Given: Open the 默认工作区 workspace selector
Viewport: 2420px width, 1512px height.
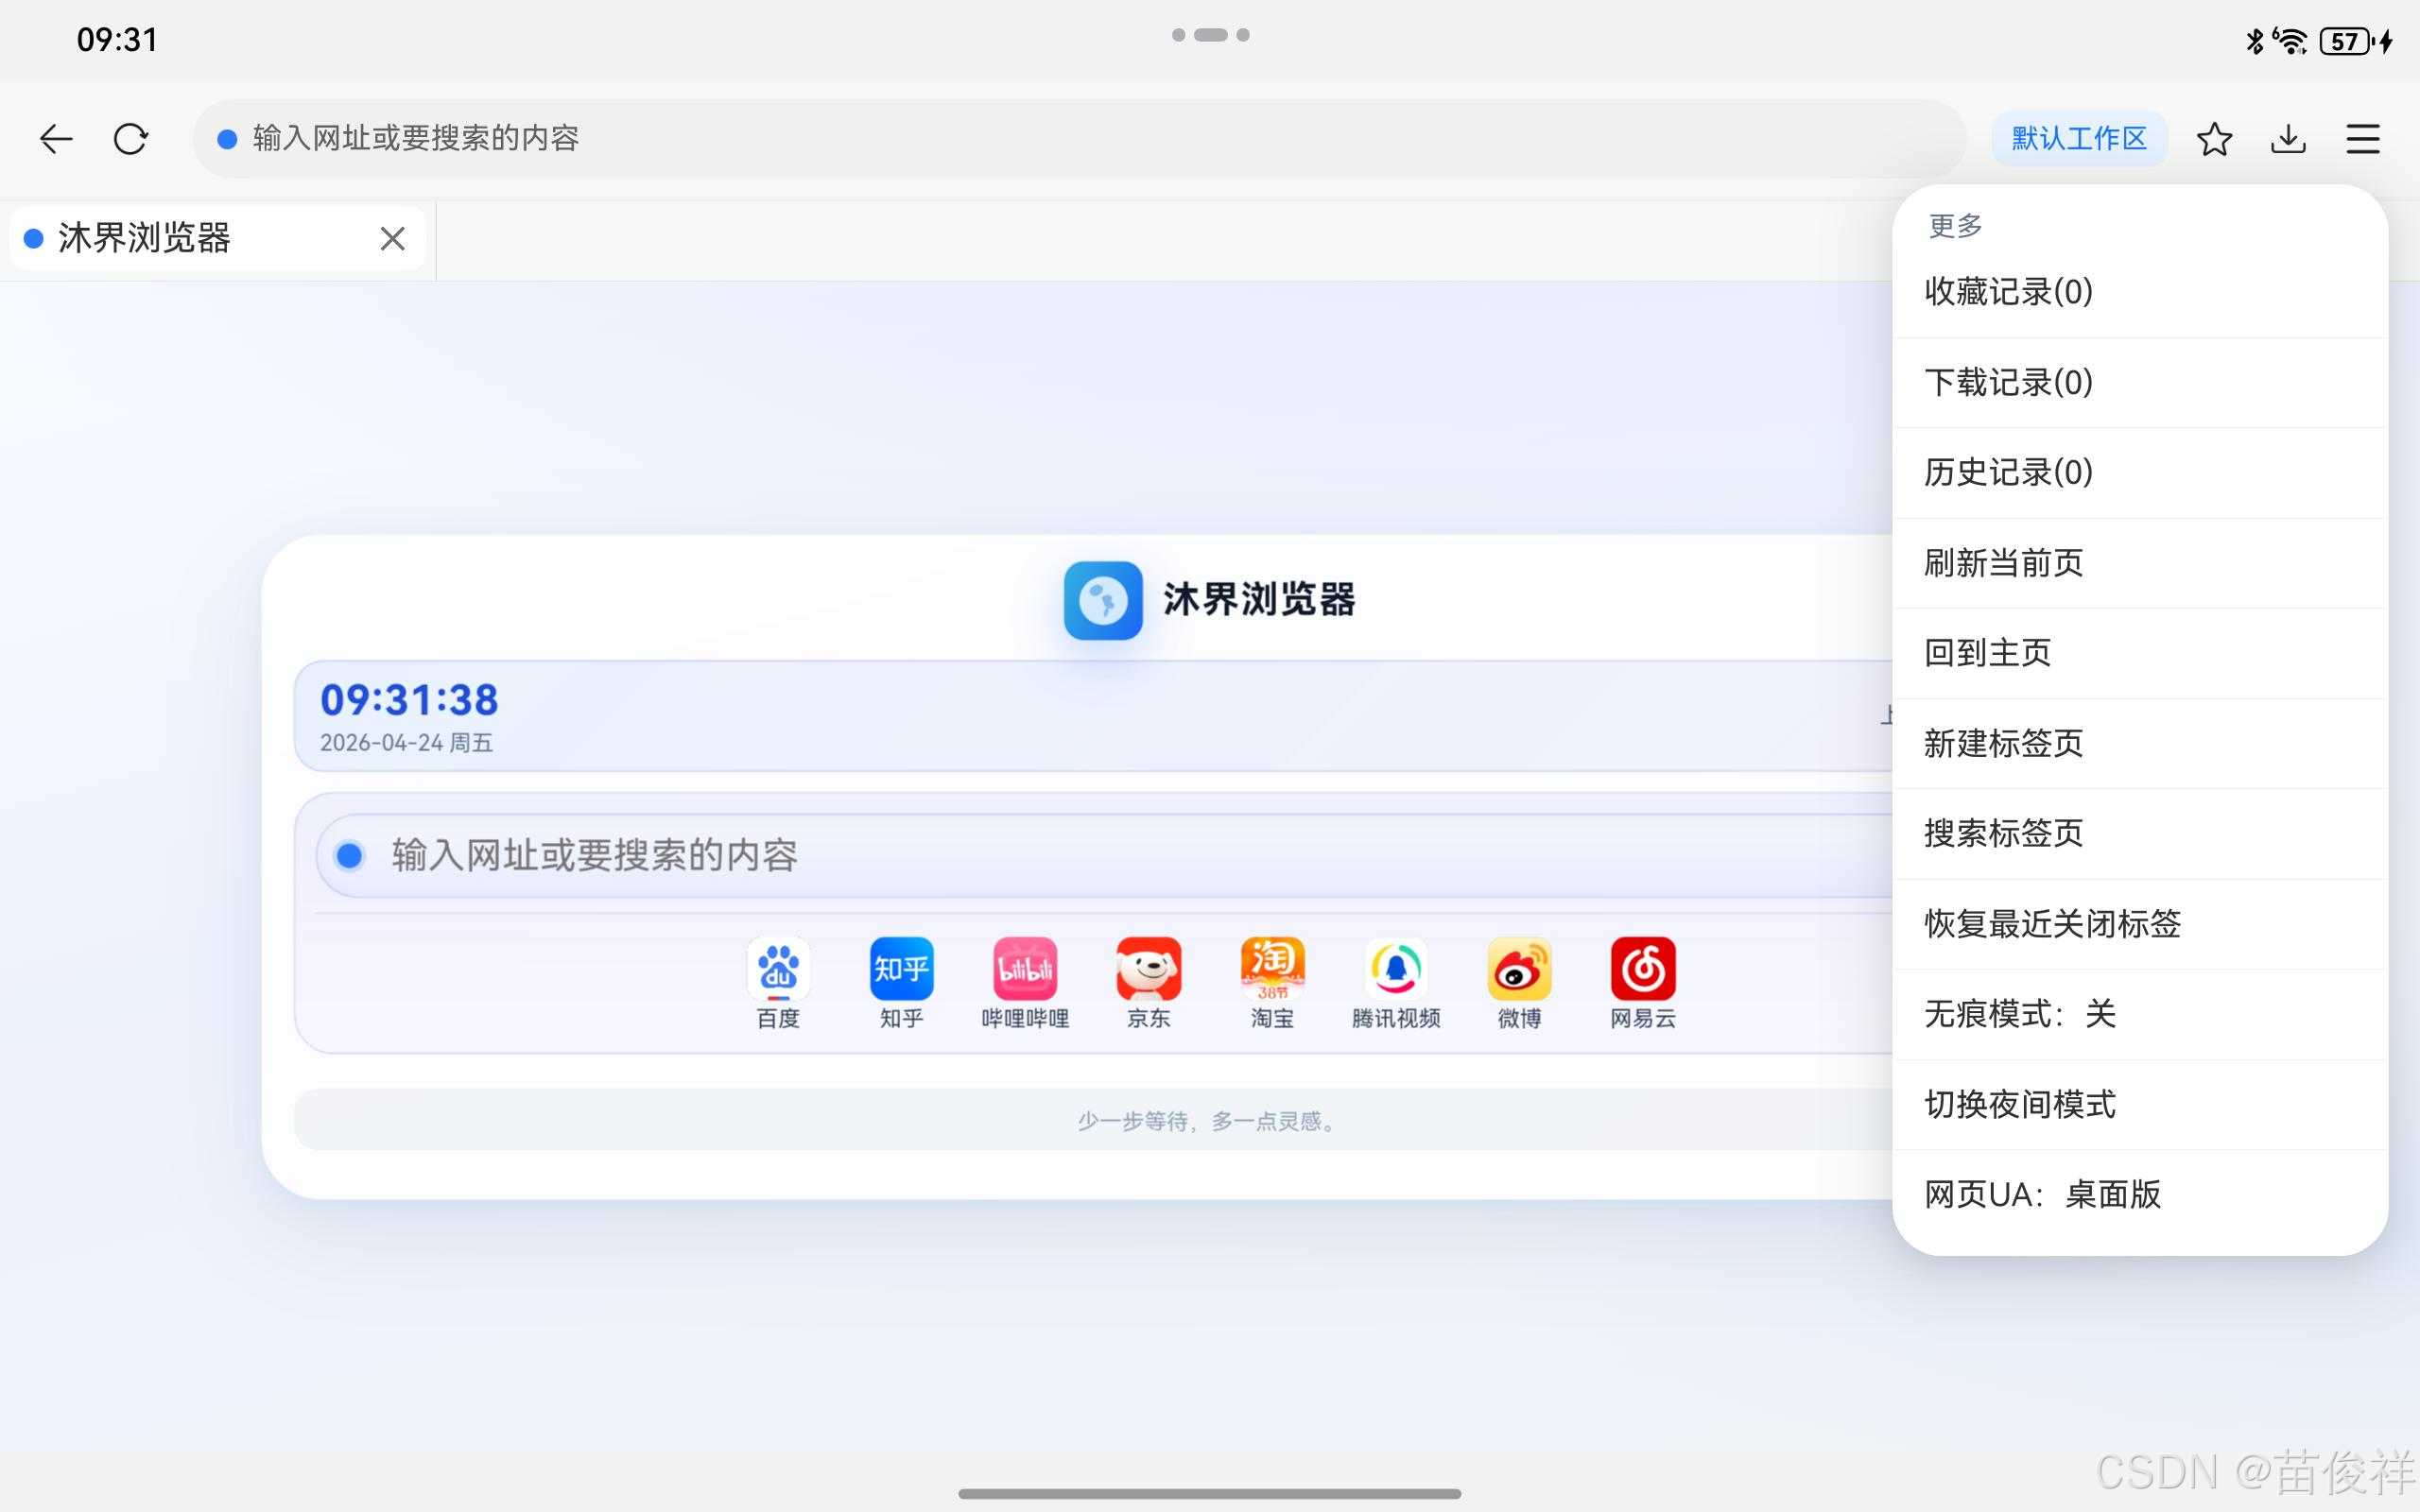Looking at the screenshot, I should coord(2078,138).
